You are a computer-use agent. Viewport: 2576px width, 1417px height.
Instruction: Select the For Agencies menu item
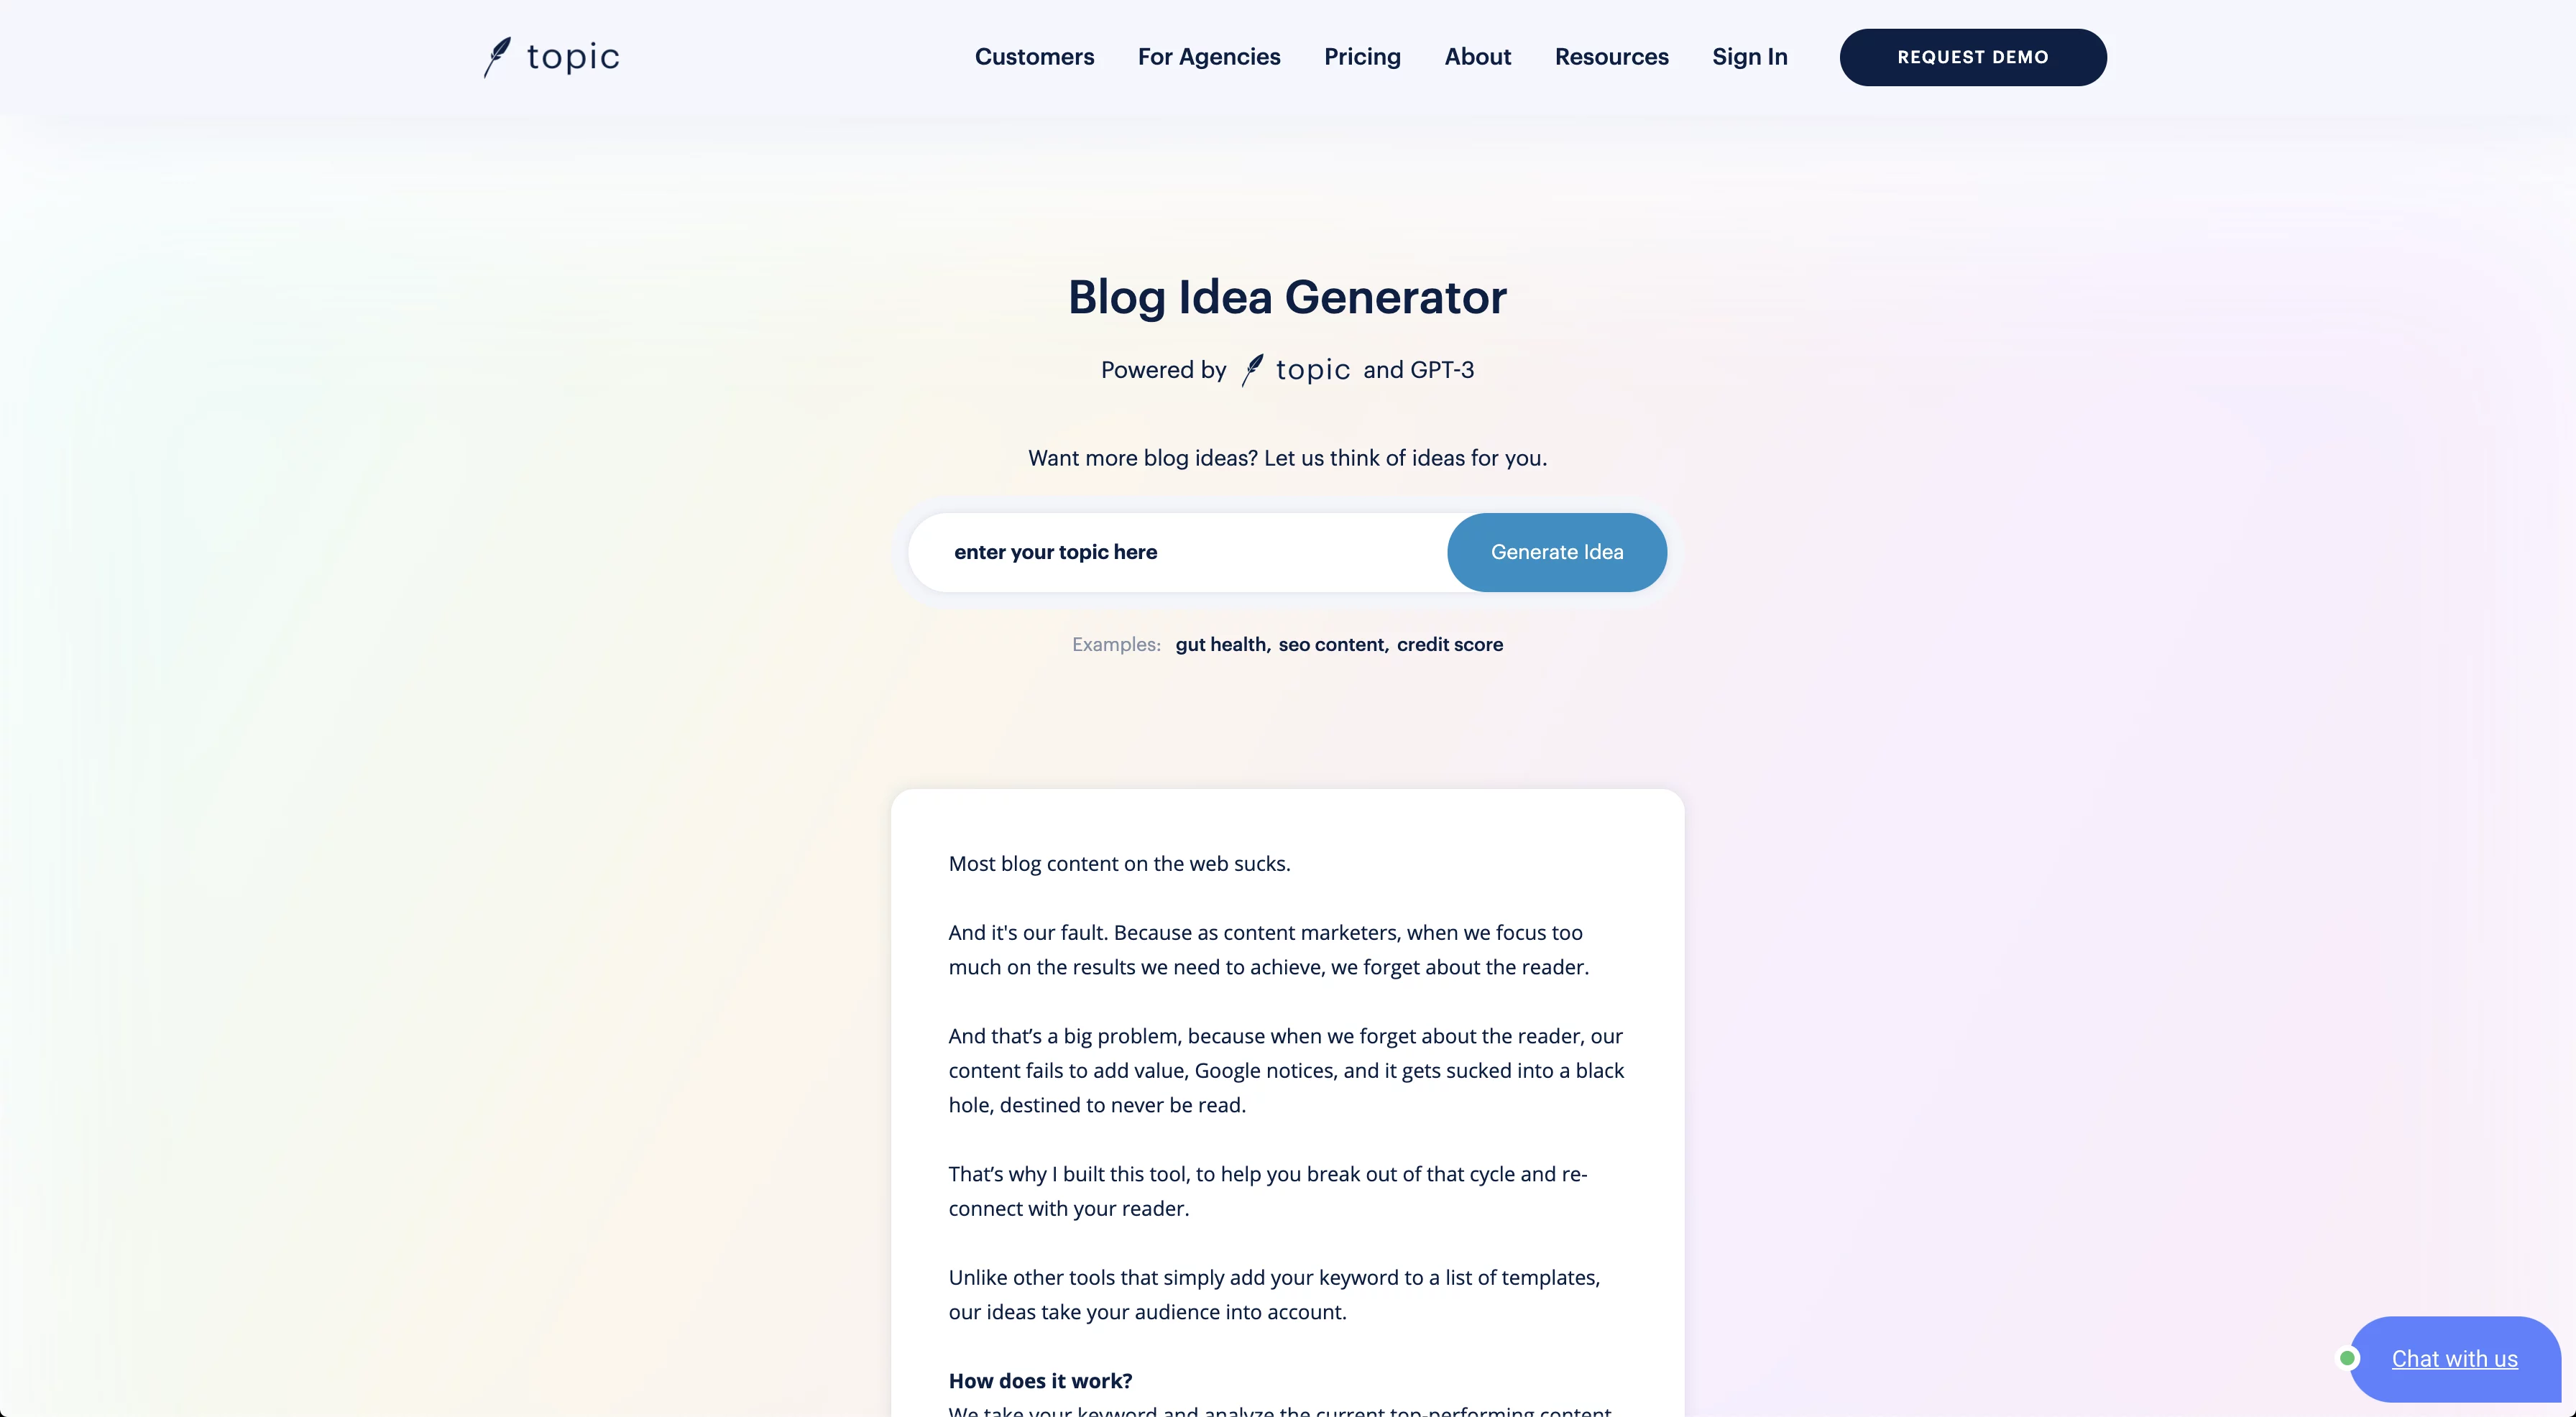pos(1210,57)
